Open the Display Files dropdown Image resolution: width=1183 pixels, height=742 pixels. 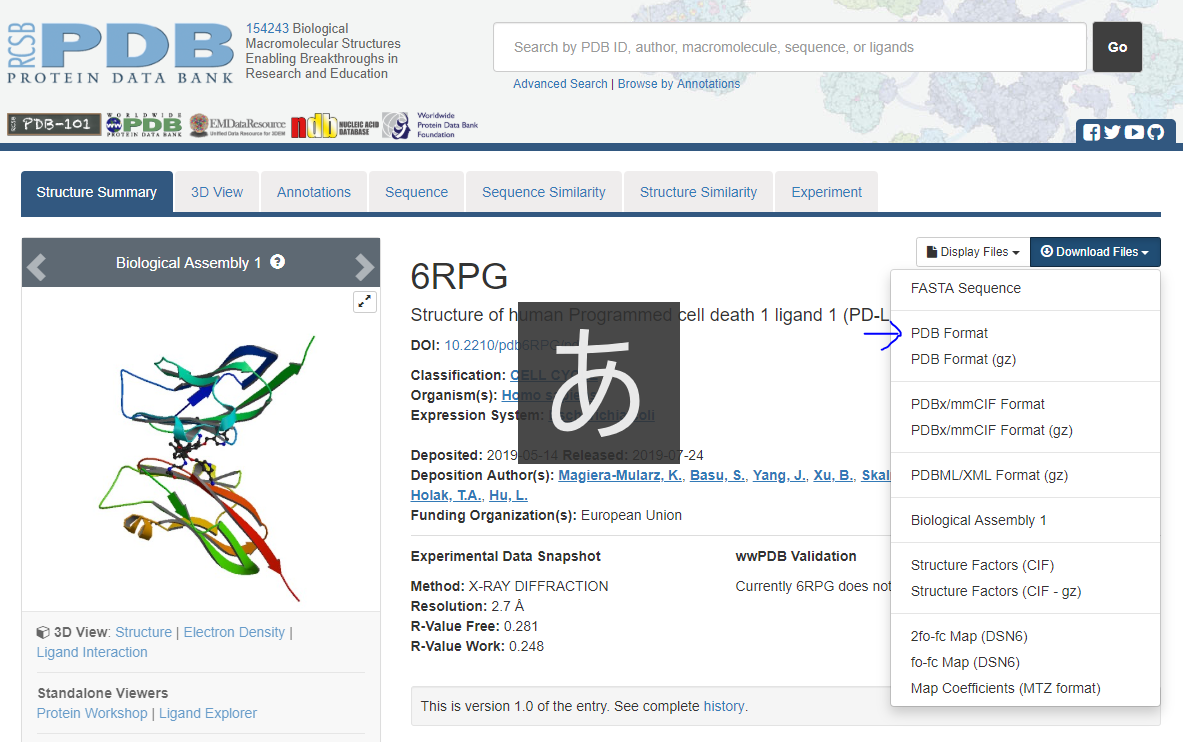pos(973,252)
